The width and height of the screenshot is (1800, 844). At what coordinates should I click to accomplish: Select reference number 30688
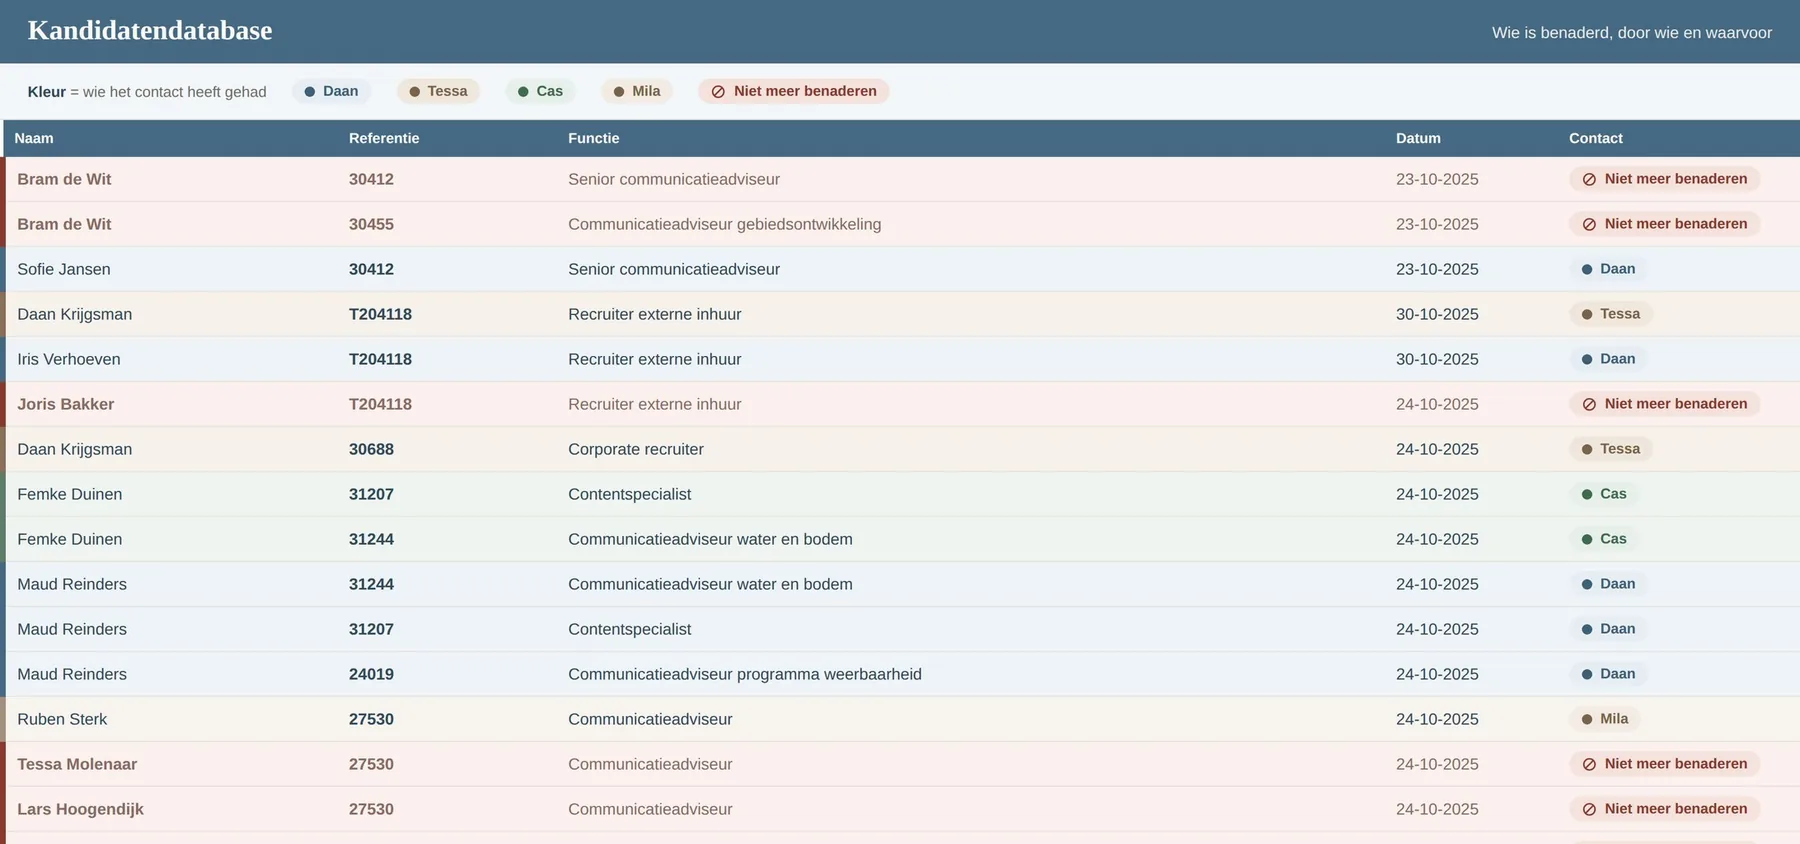click(371, 449)
